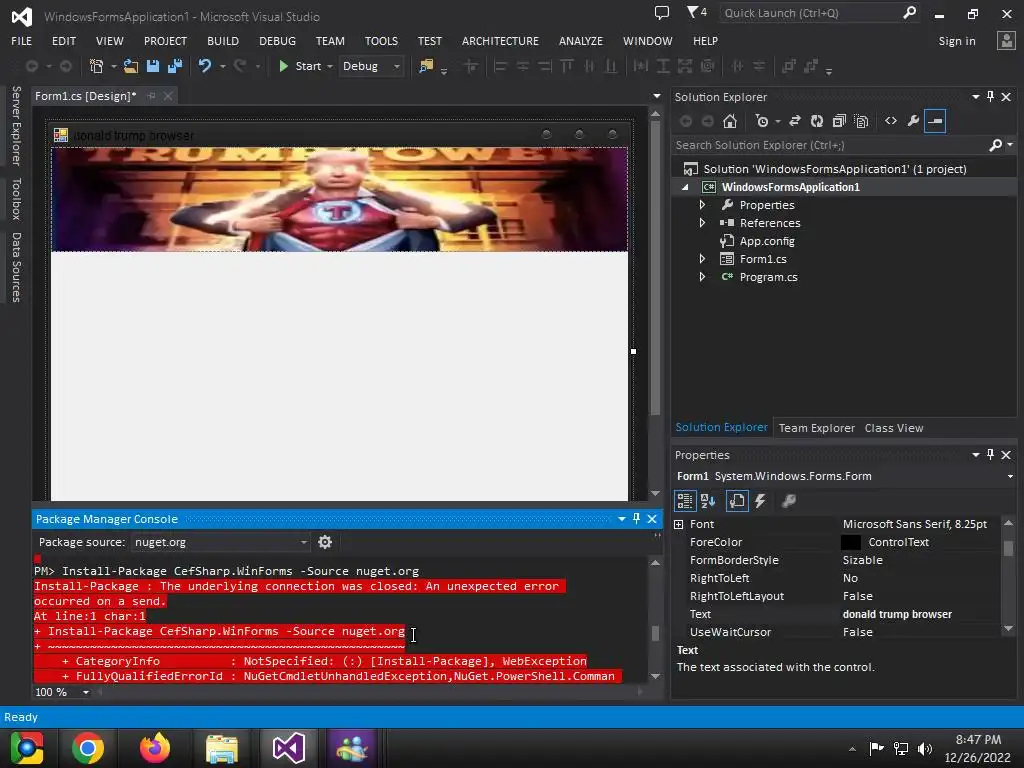The height and width of the screenshot is (768, 1024).
Task: Close the Form1.cs [Design] tab
Action: 168,96
